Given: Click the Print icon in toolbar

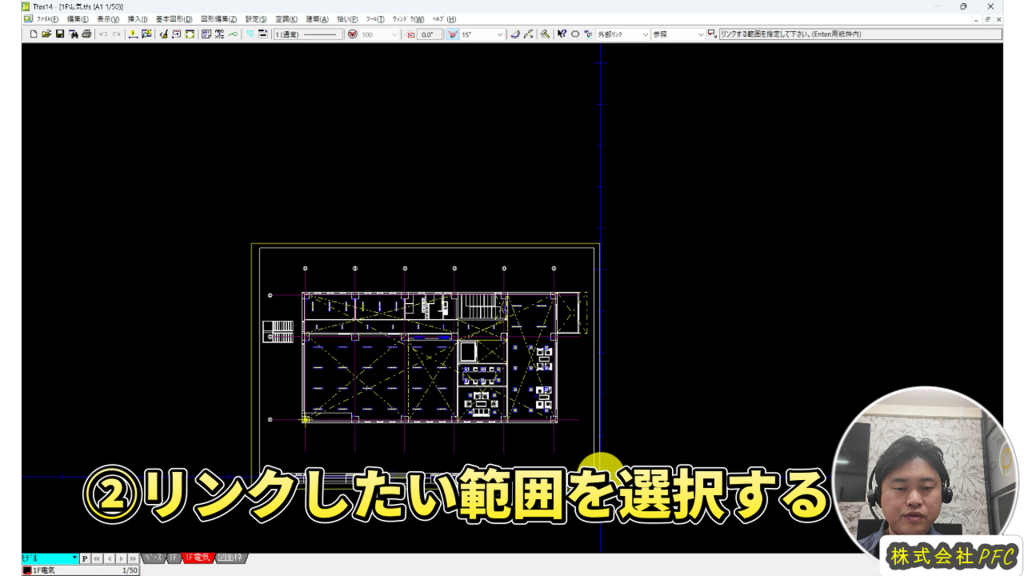Looking at the screenshot, I should (86, 34).
